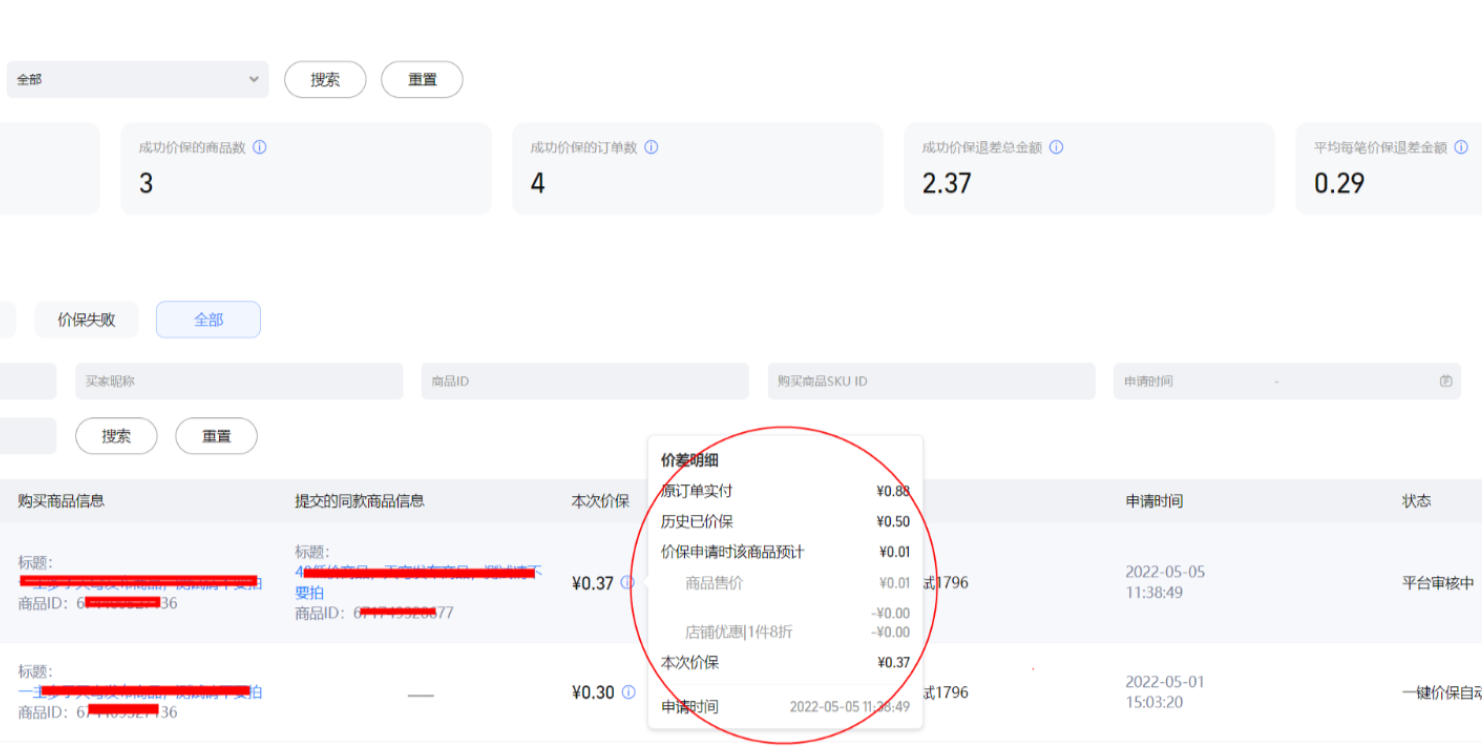The image size is (1482, 746).
Task: Open the 申请时间 date range field
Action: (x=1287, y=381)
